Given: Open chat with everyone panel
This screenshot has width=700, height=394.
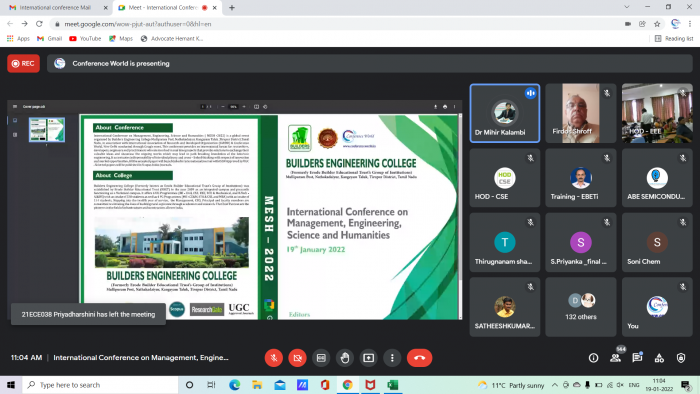Looking at the screenshot, I should click(637, 357).
